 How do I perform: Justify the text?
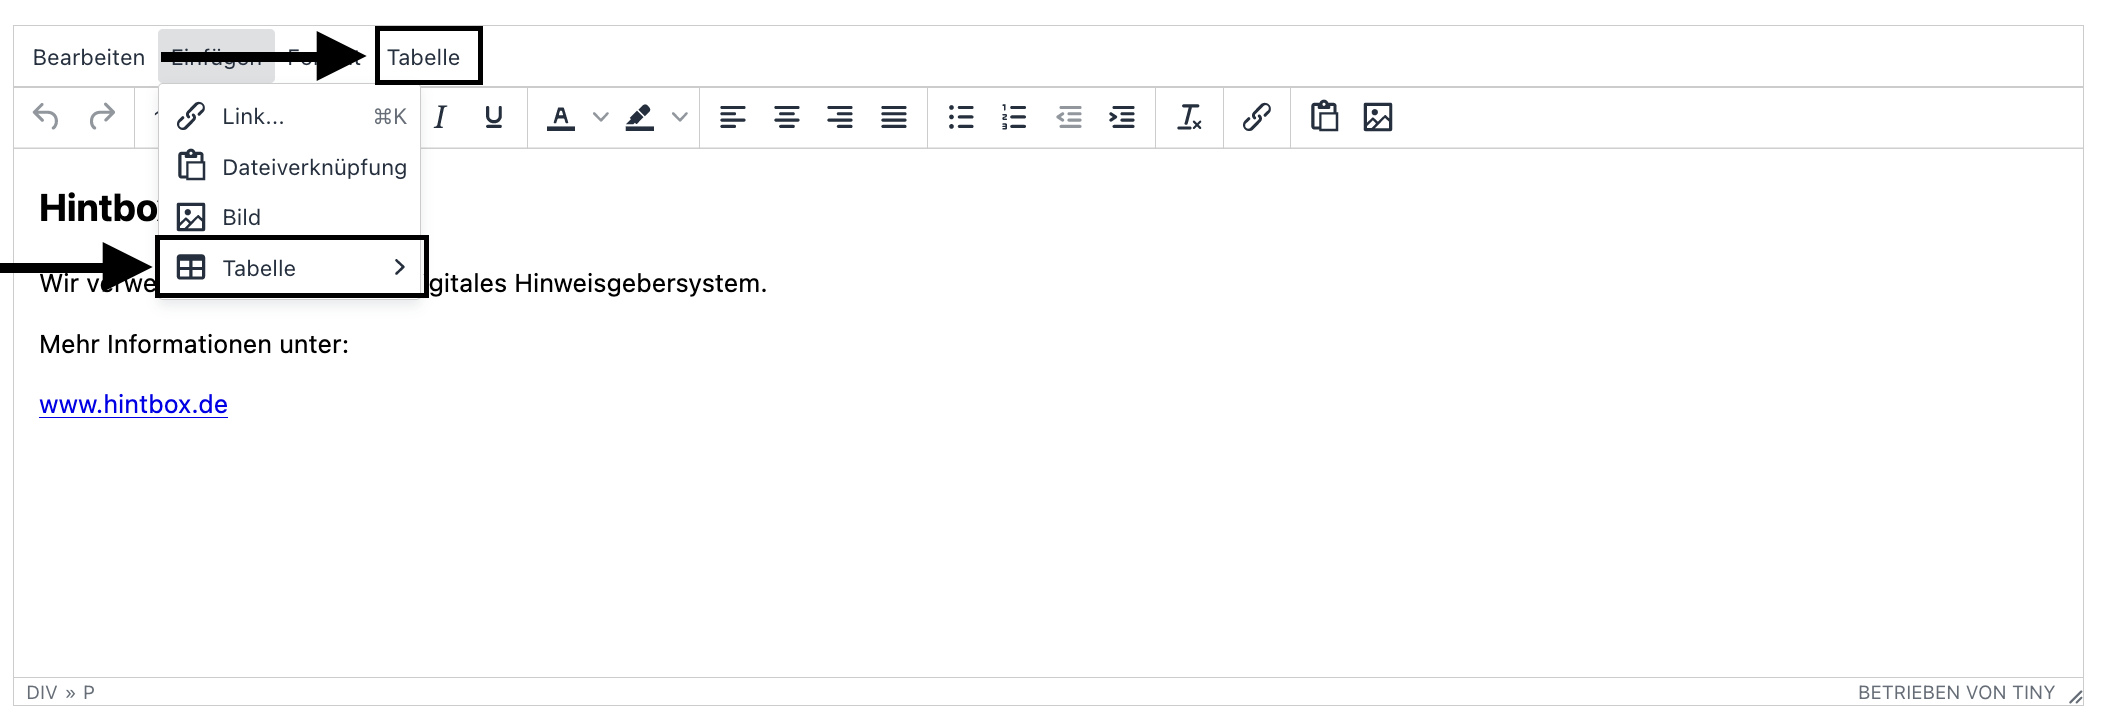[894, 117]
